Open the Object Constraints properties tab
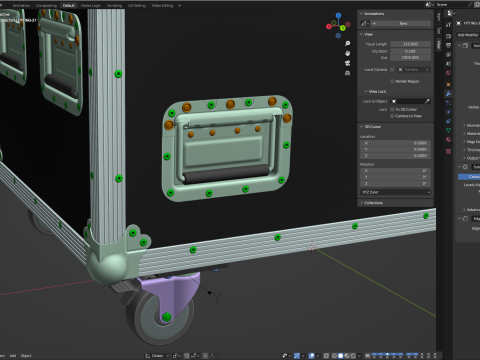480x360 pixels. point(449,121)
